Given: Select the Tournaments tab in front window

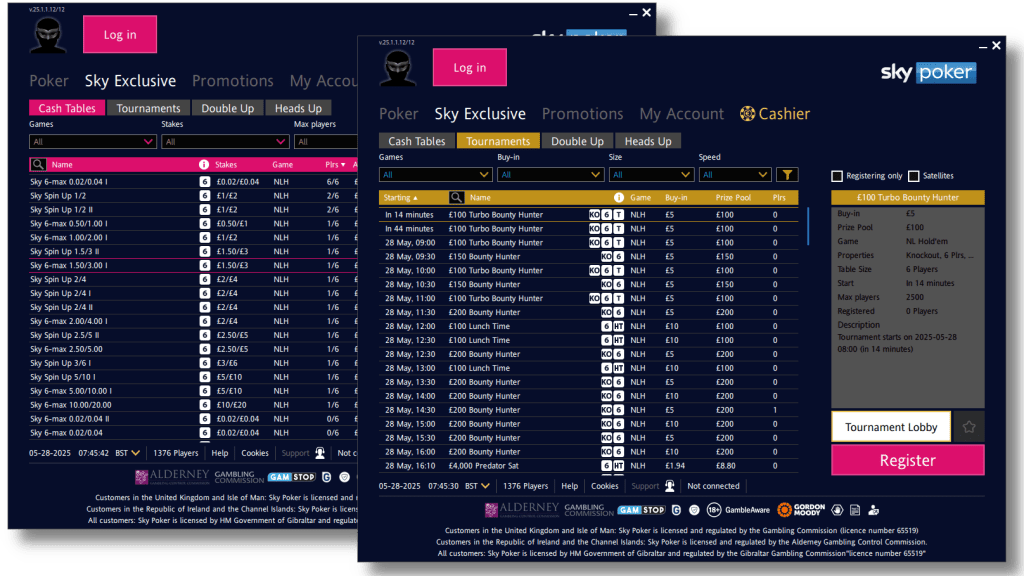Looking at the screenshot, I should tap(498, 141).
